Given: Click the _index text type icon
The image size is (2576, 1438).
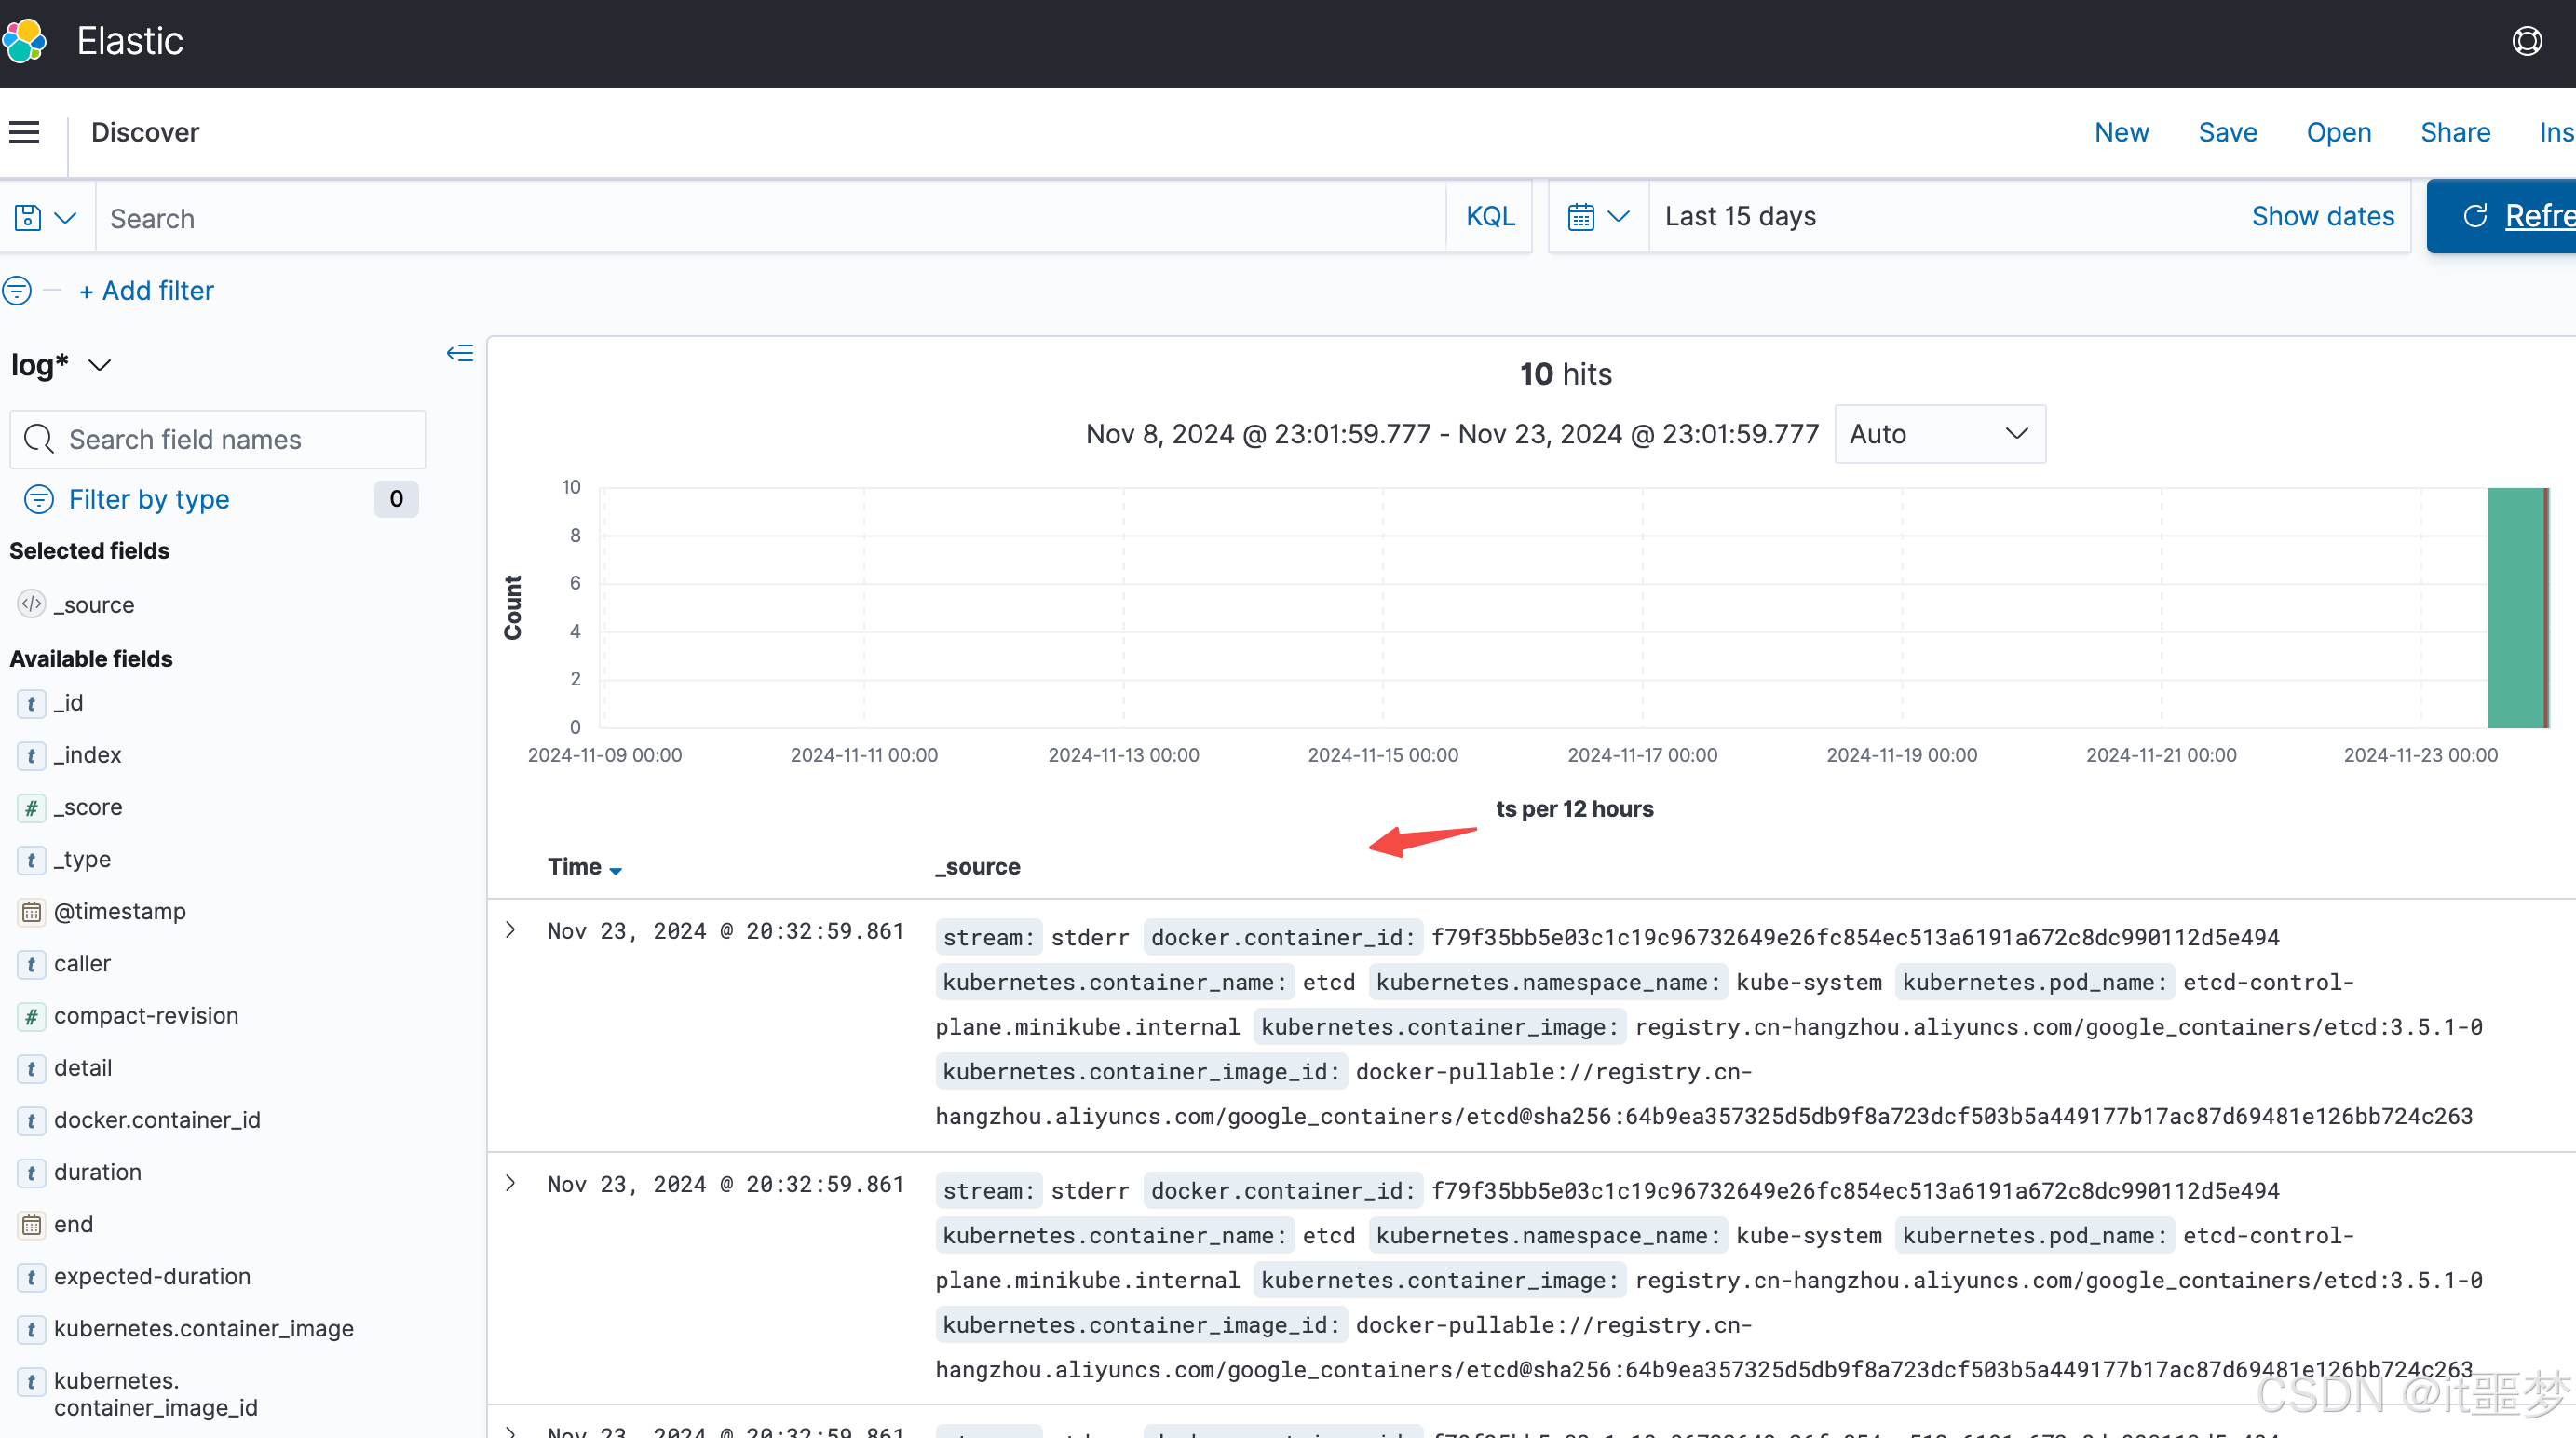Looking at the screenshot, I should click(31, 755).
